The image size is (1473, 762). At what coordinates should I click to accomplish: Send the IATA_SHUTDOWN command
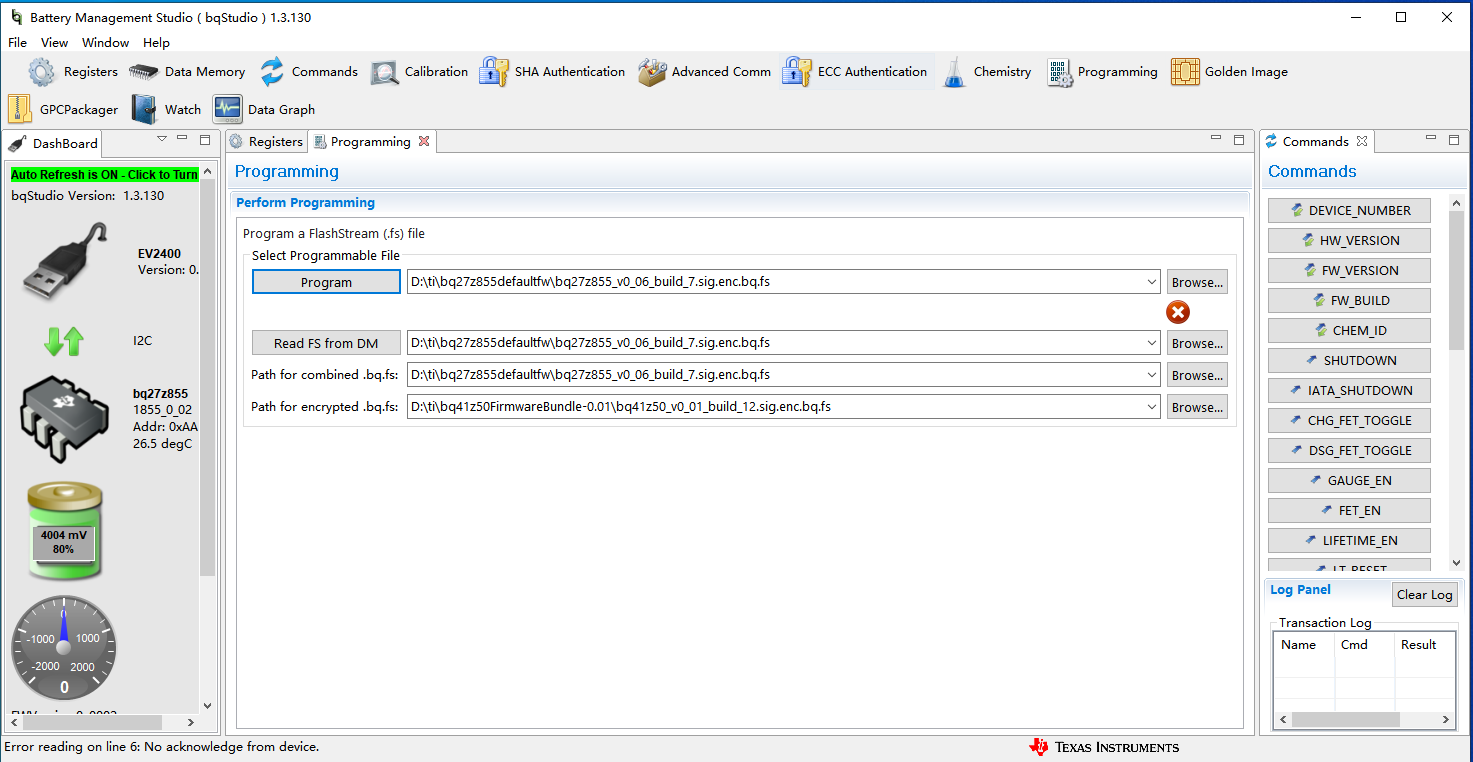(x=1349, y=391)
